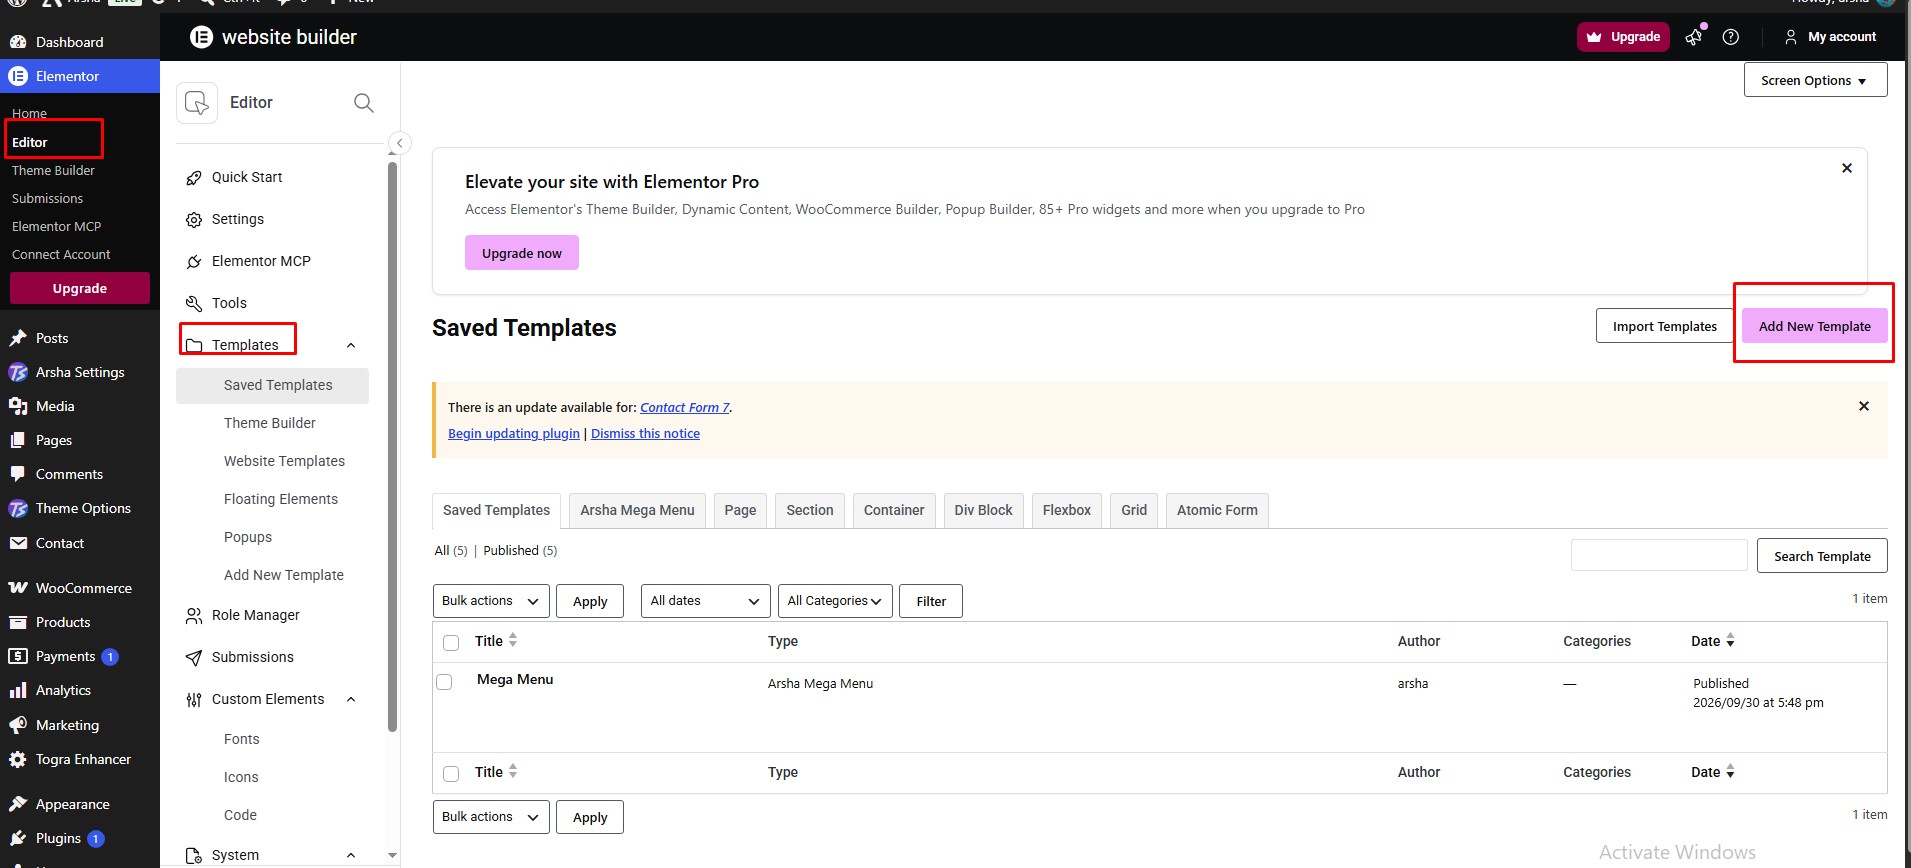This screenshot has height=868, width=1911.
Task: Open the All Categories dropdown
Action: (x=835, y=601)
